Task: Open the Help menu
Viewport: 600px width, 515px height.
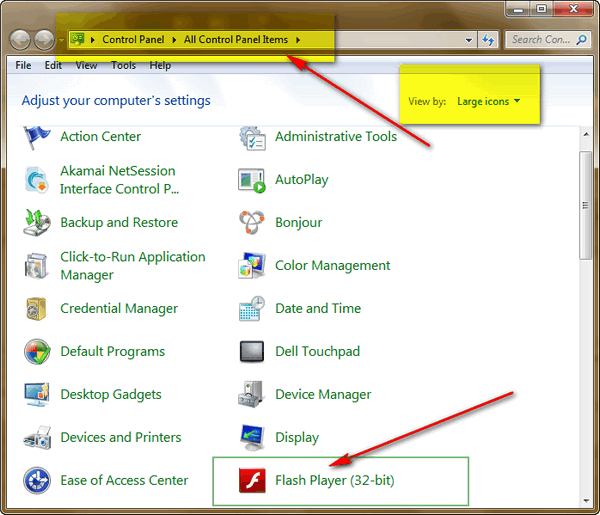Action: [x=160, y=65]
